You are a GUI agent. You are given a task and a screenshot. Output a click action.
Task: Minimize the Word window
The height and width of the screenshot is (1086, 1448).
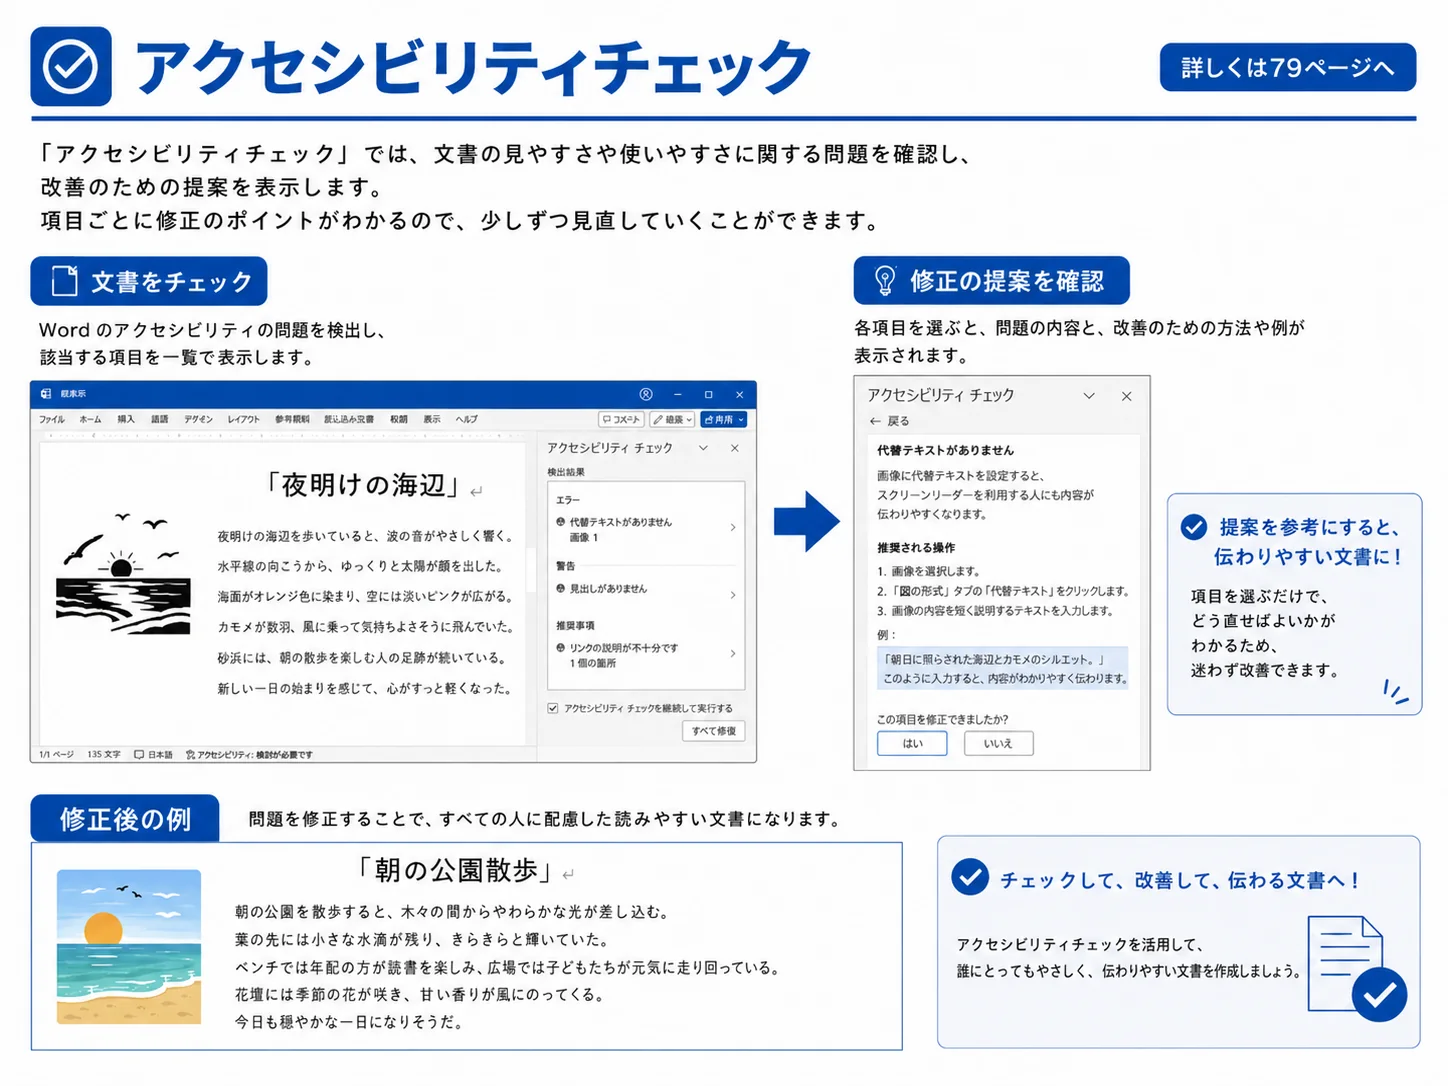678,394
